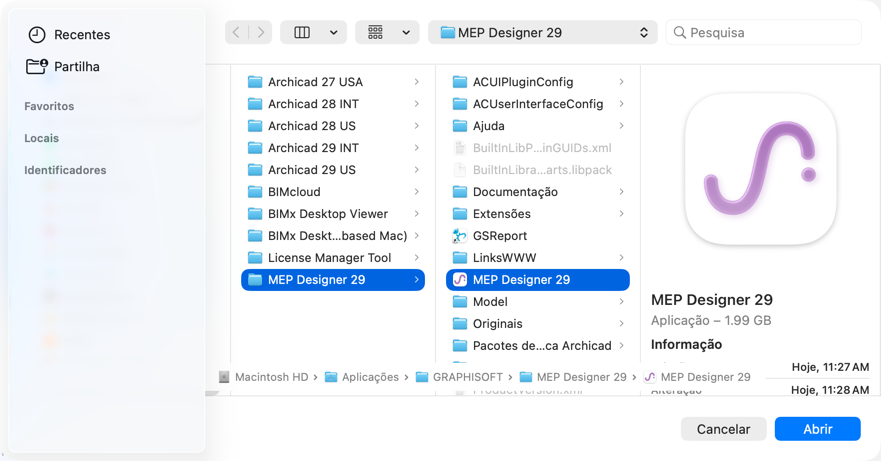The image size is (881, 461).
Task: Open the Model folder
Action: [x=538, y=301]
